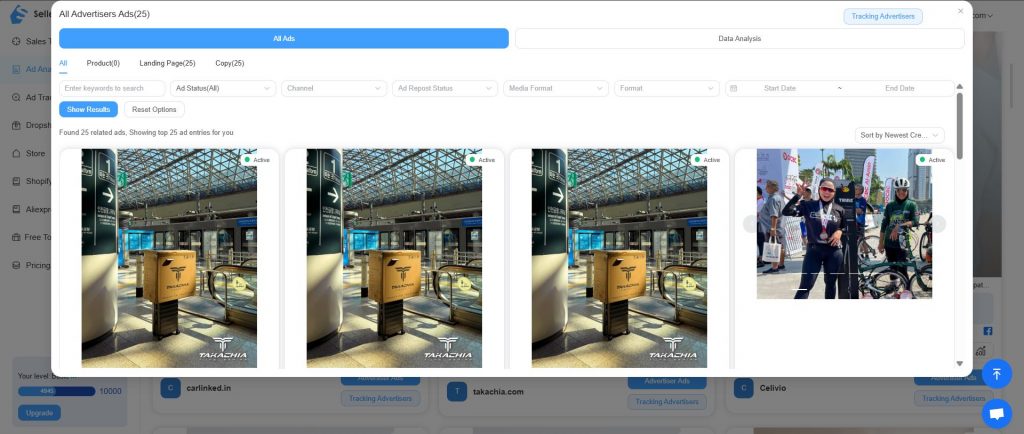Open Store house icon in sidebar
The width and height of the screenshot is (1024, 434).
(x=16, y=153)
